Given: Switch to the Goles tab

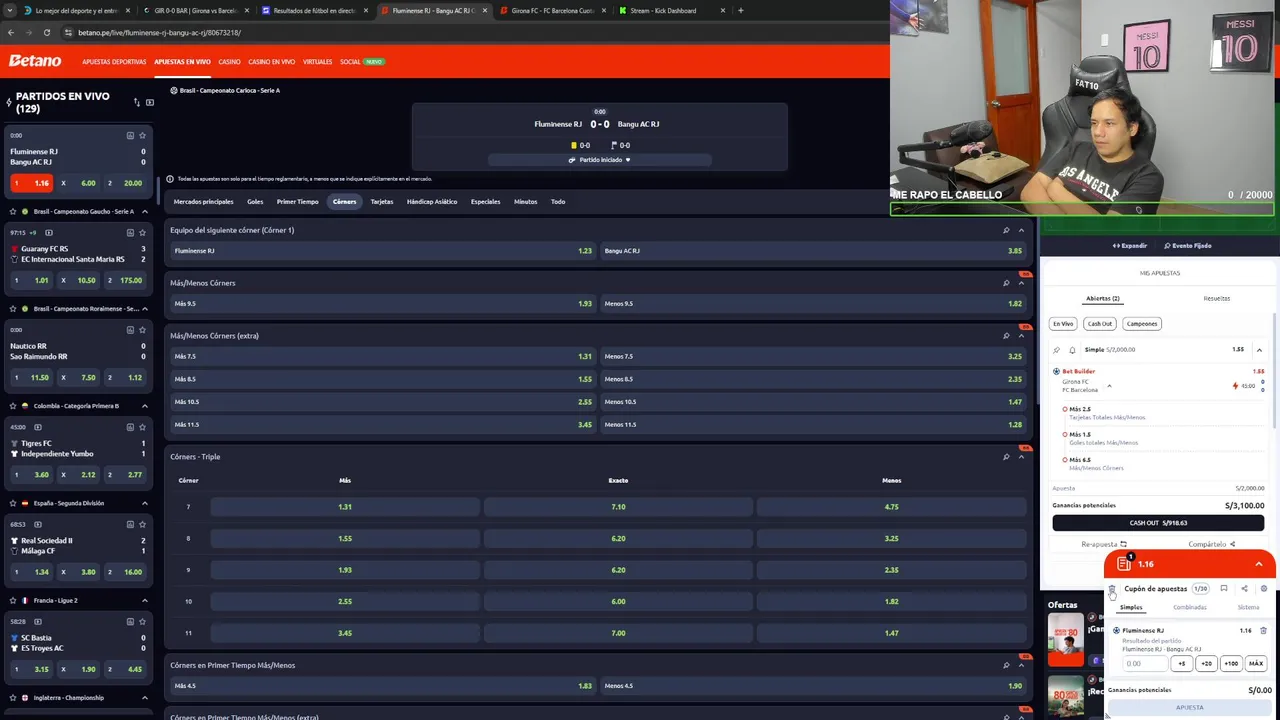Looking at the screenshot, I should [255, 202].
